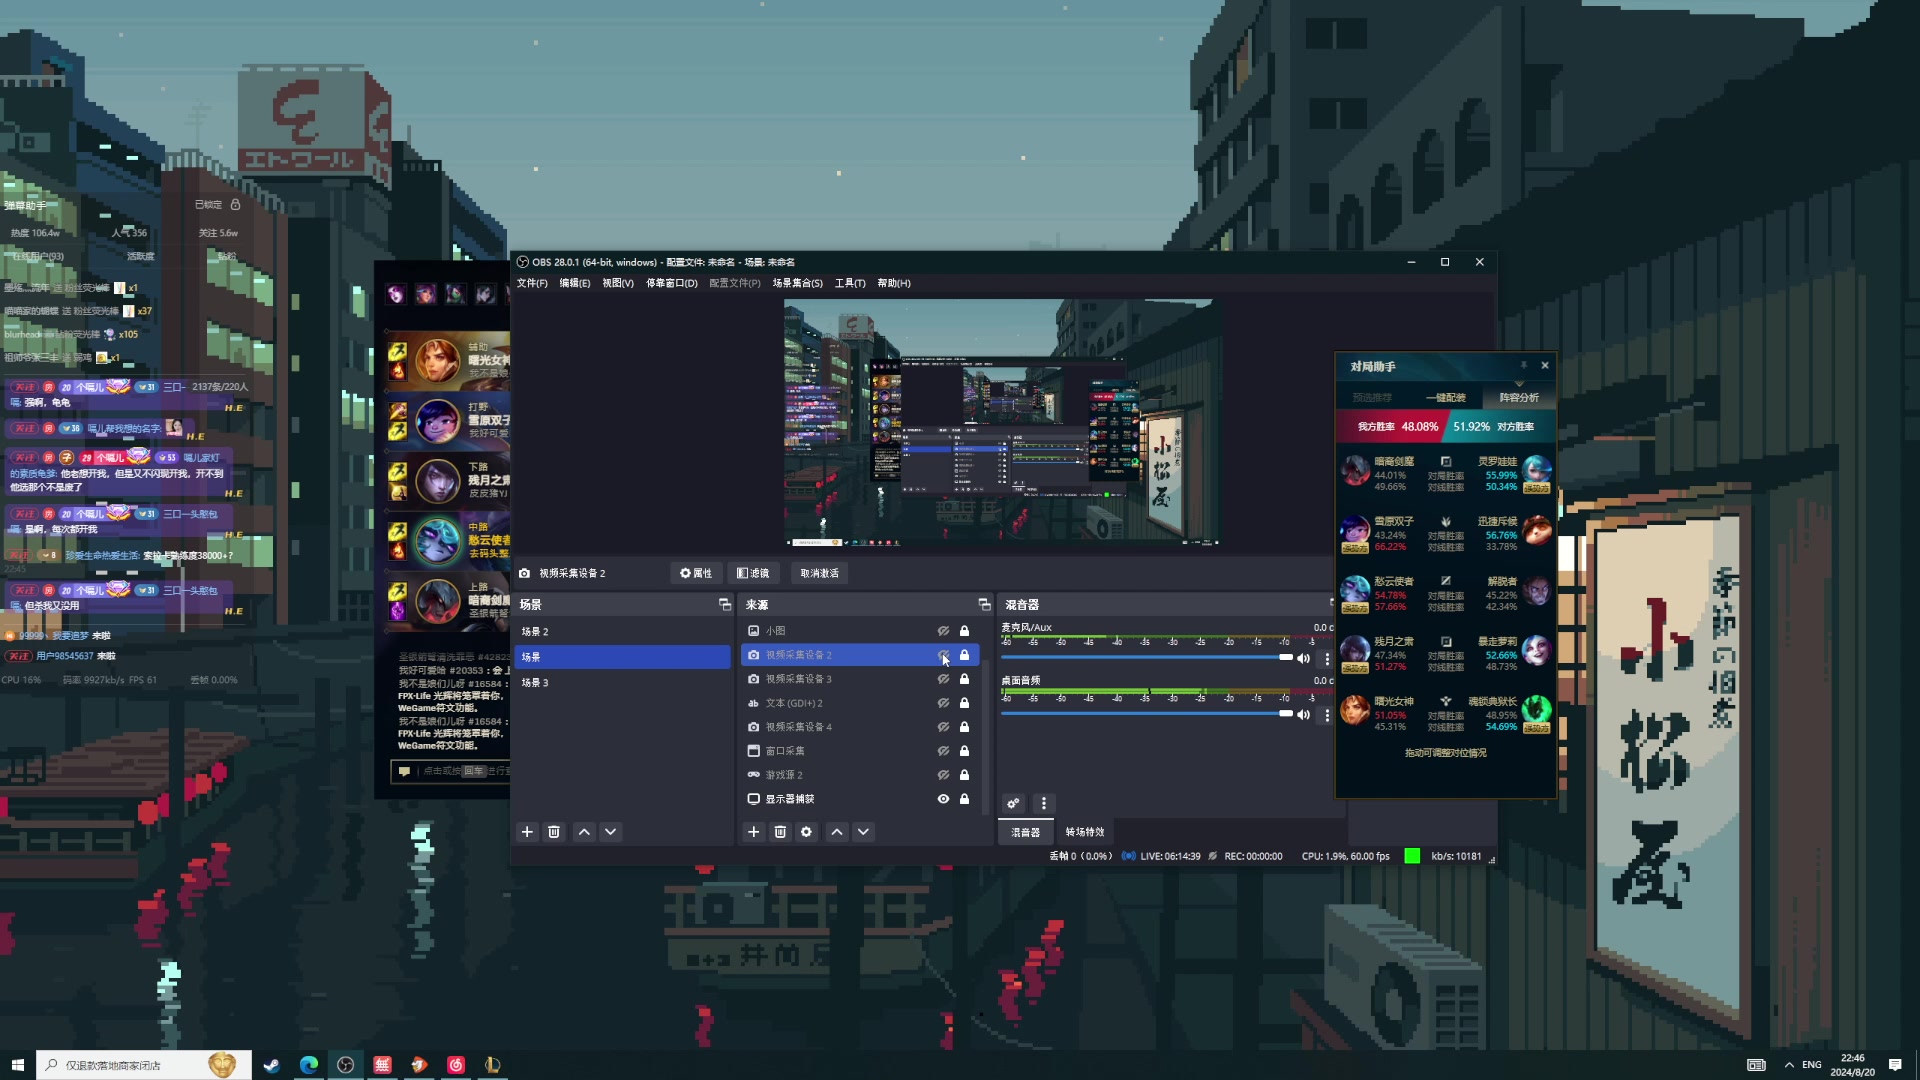The image size is (1920, 1080).
Task: Close the 对局助手 panel
Action: pos(1545,365)
